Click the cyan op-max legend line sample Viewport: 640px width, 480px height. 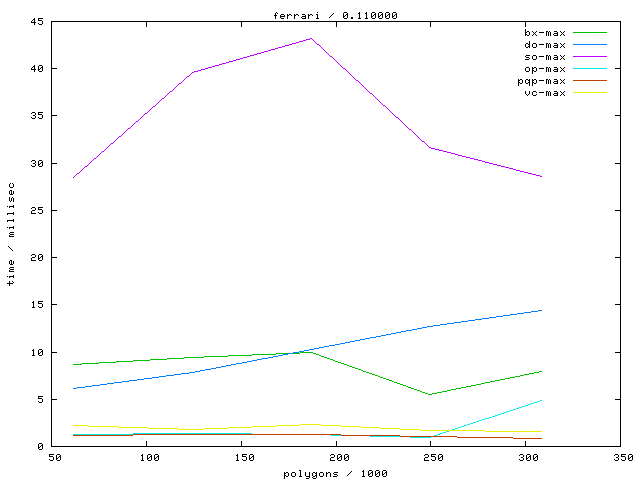(590, 69)
